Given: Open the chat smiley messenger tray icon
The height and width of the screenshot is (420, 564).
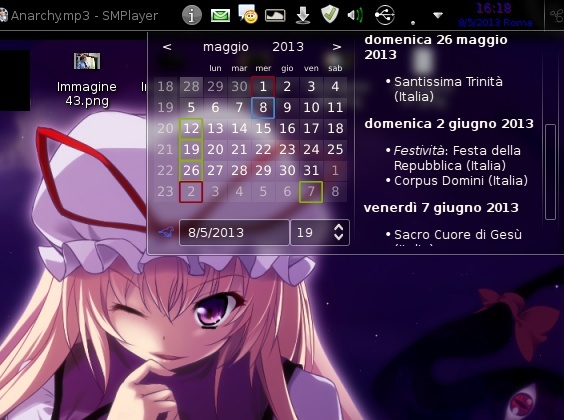Looking at the screenshot, I should [x=248, y=15].
